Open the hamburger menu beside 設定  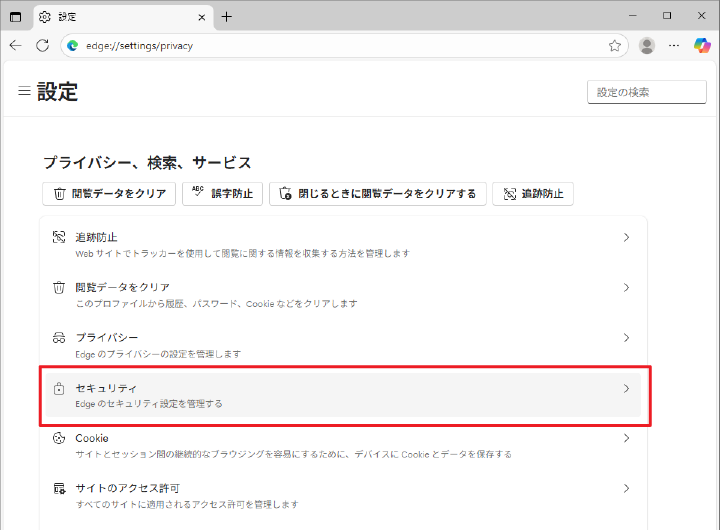(x=24, y=91)
